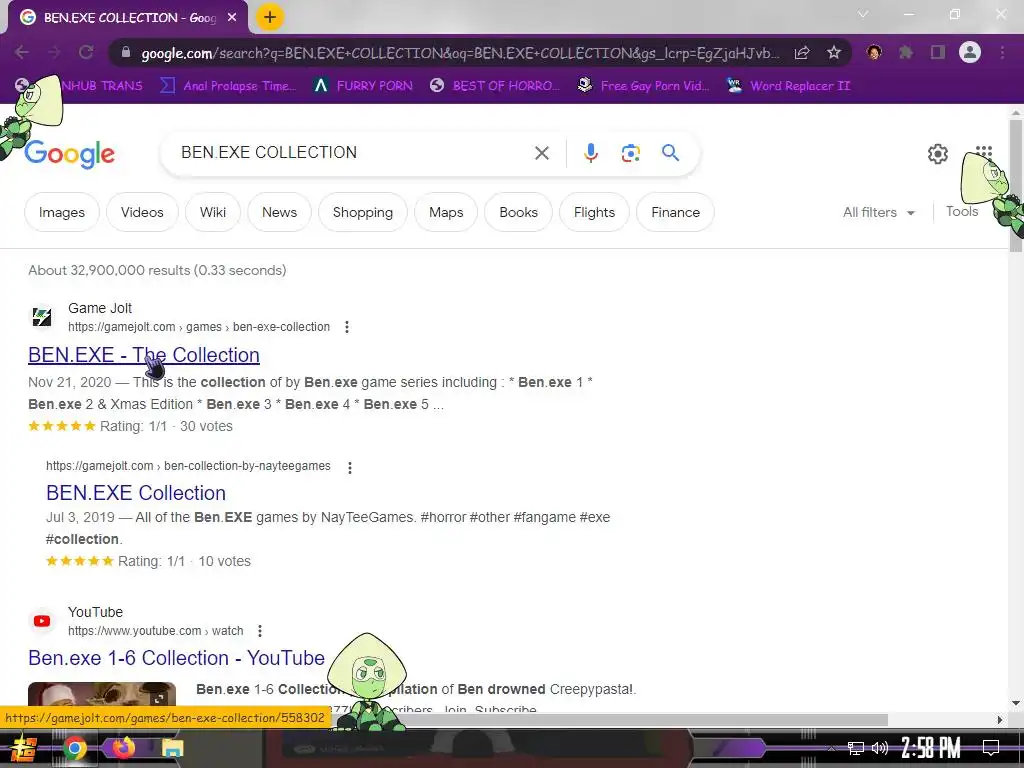Close the BEN.EXE COLLECTION browser tab
The width and height of the screenshot is (1024, 768).
232,18
